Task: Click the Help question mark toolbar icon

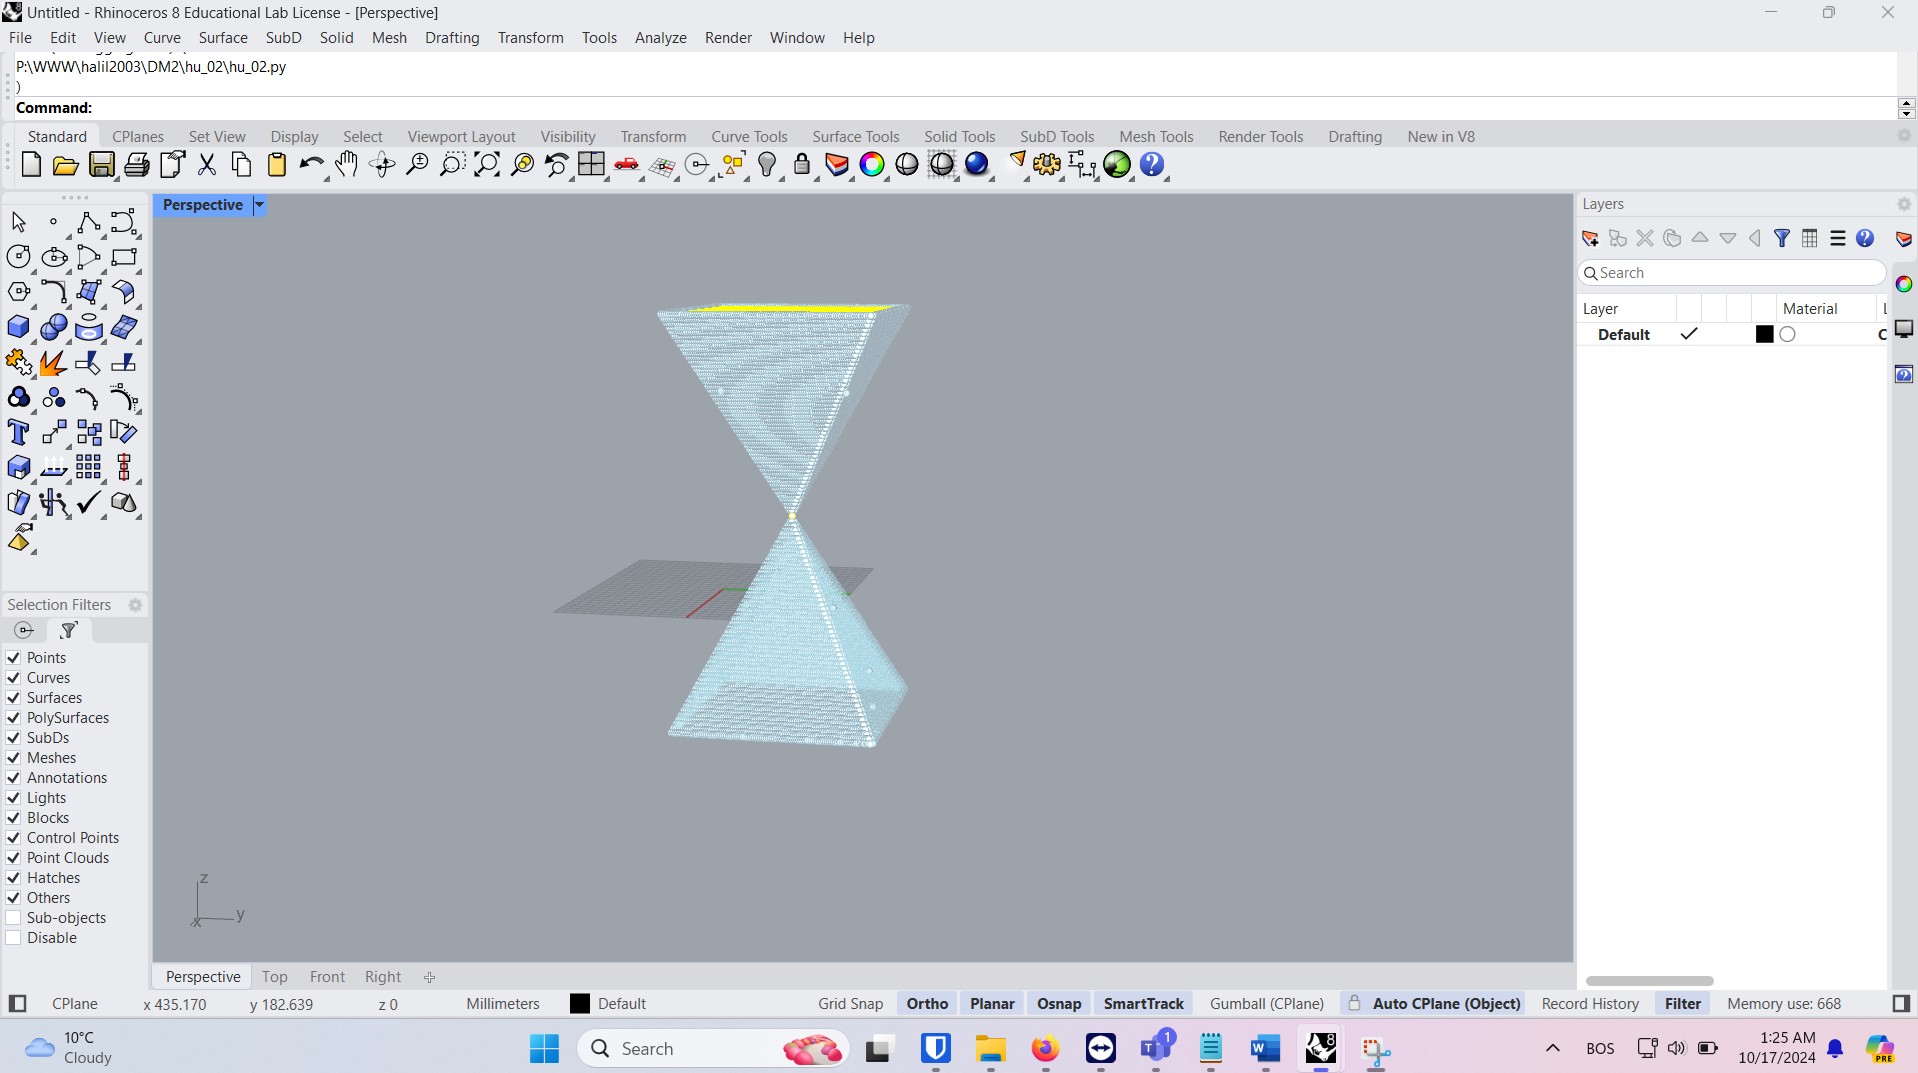Action: pyautogui.click(x=1151, y=165)
